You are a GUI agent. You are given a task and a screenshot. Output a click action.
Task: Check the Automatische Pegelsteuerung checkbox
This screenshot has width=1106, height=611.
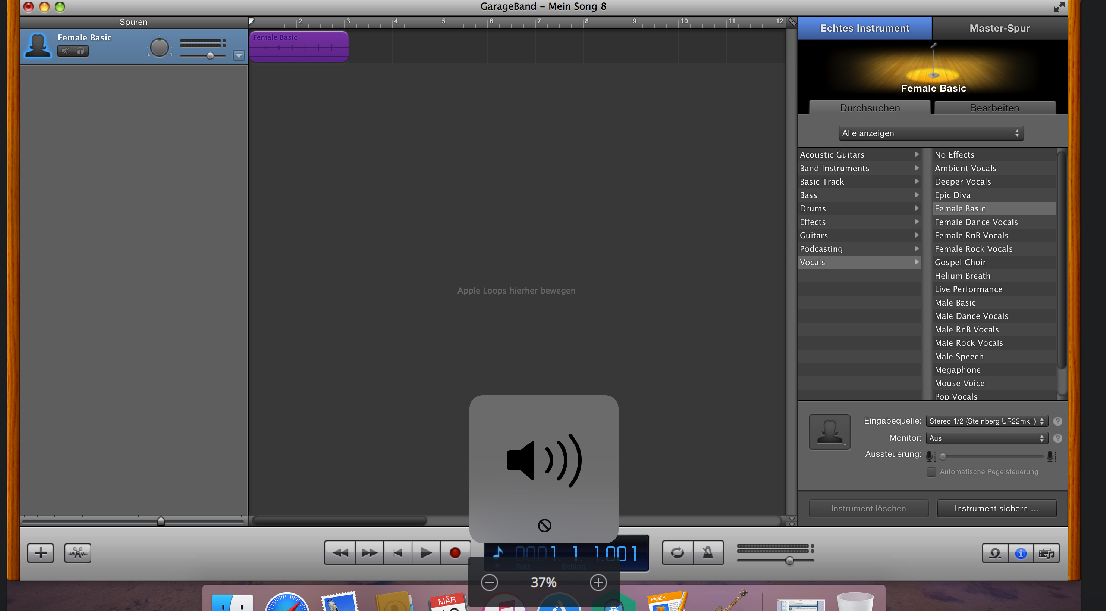(931, 471)
